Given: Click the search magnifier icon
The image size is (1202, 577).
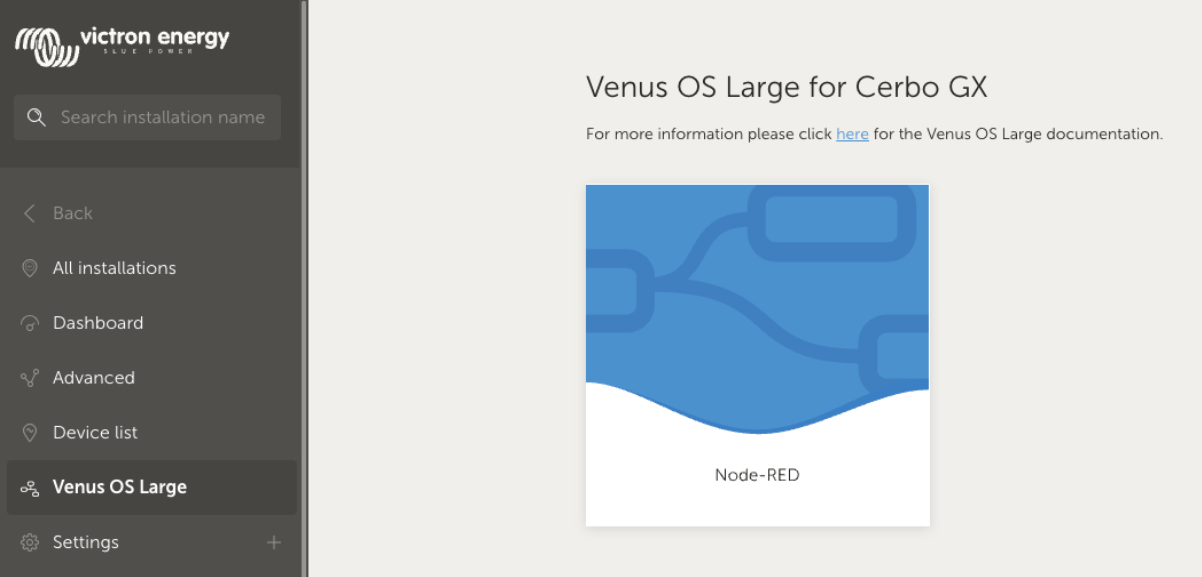Looking at the screenshot, I should point(37,117).
